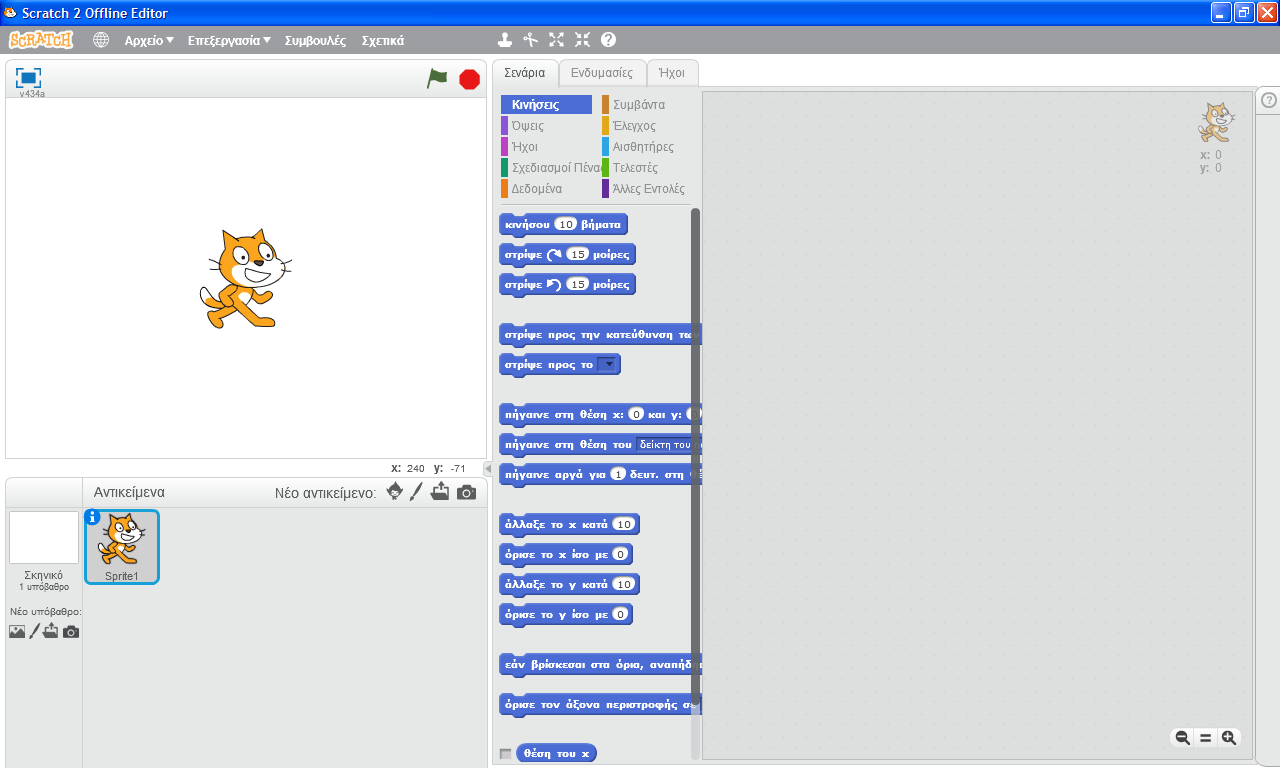Select the Κινήσεις block category
The height and width of the screenshot is (768, 1280).
(546, 104)
